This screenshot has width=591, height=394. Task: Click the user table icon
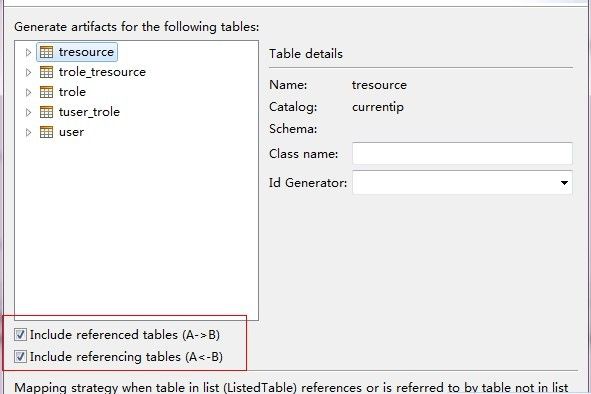[46, 132]
